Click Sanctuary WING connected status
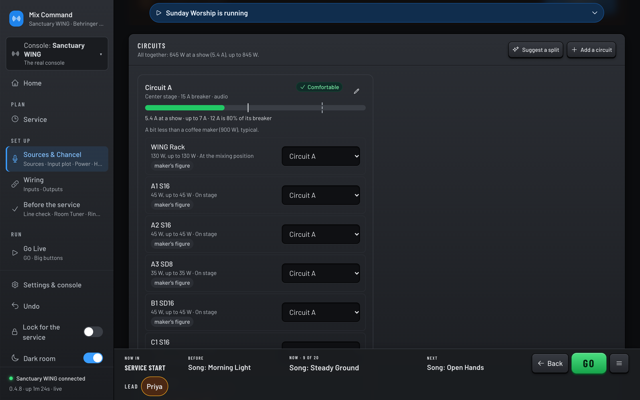640x400 pixels. point(51,379)
